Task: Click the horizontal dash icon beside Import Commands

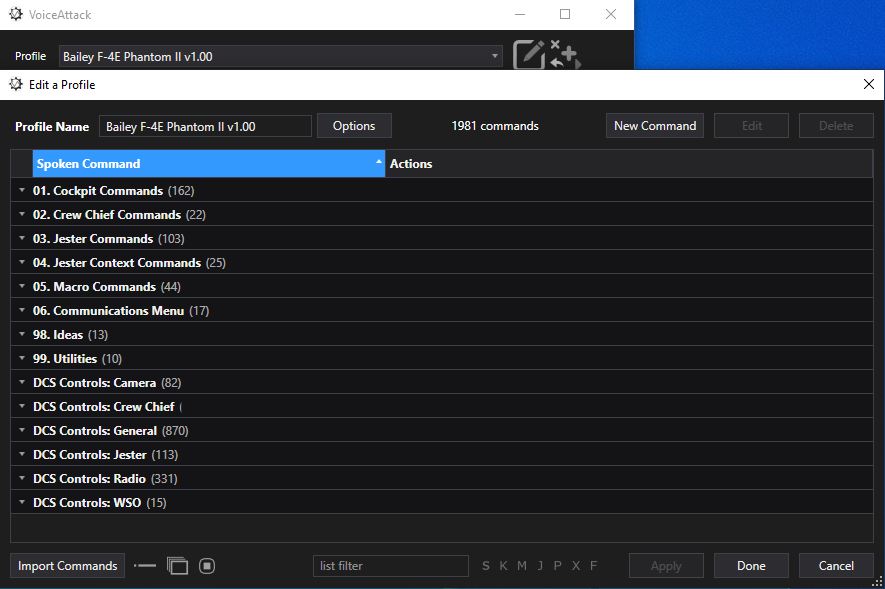Action: tap(145, 566)
